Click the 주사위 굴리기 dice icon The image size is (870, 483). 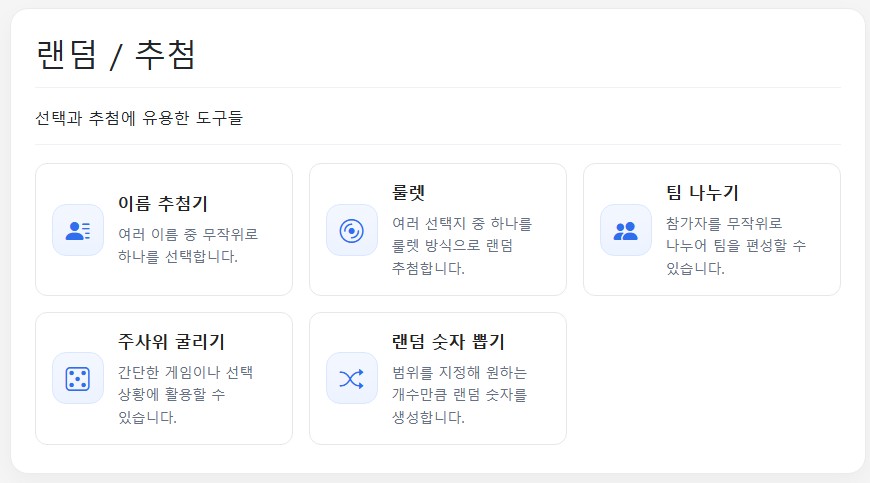click(78, 378)
